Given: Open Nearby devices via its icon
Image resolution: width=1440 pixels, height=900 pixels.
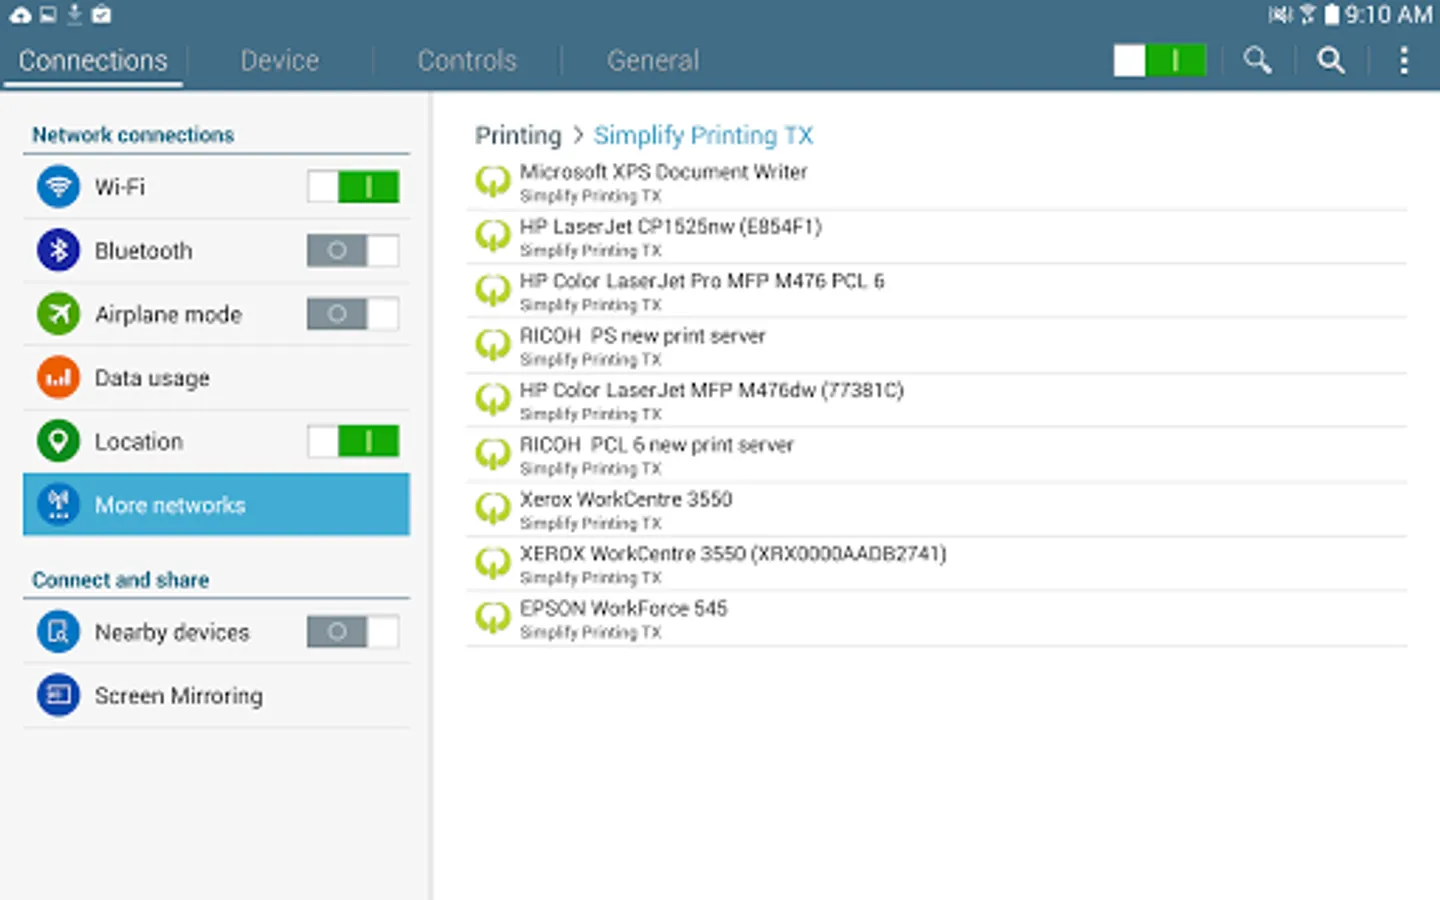Looking at the screenshot, I should tap(58, 632).
